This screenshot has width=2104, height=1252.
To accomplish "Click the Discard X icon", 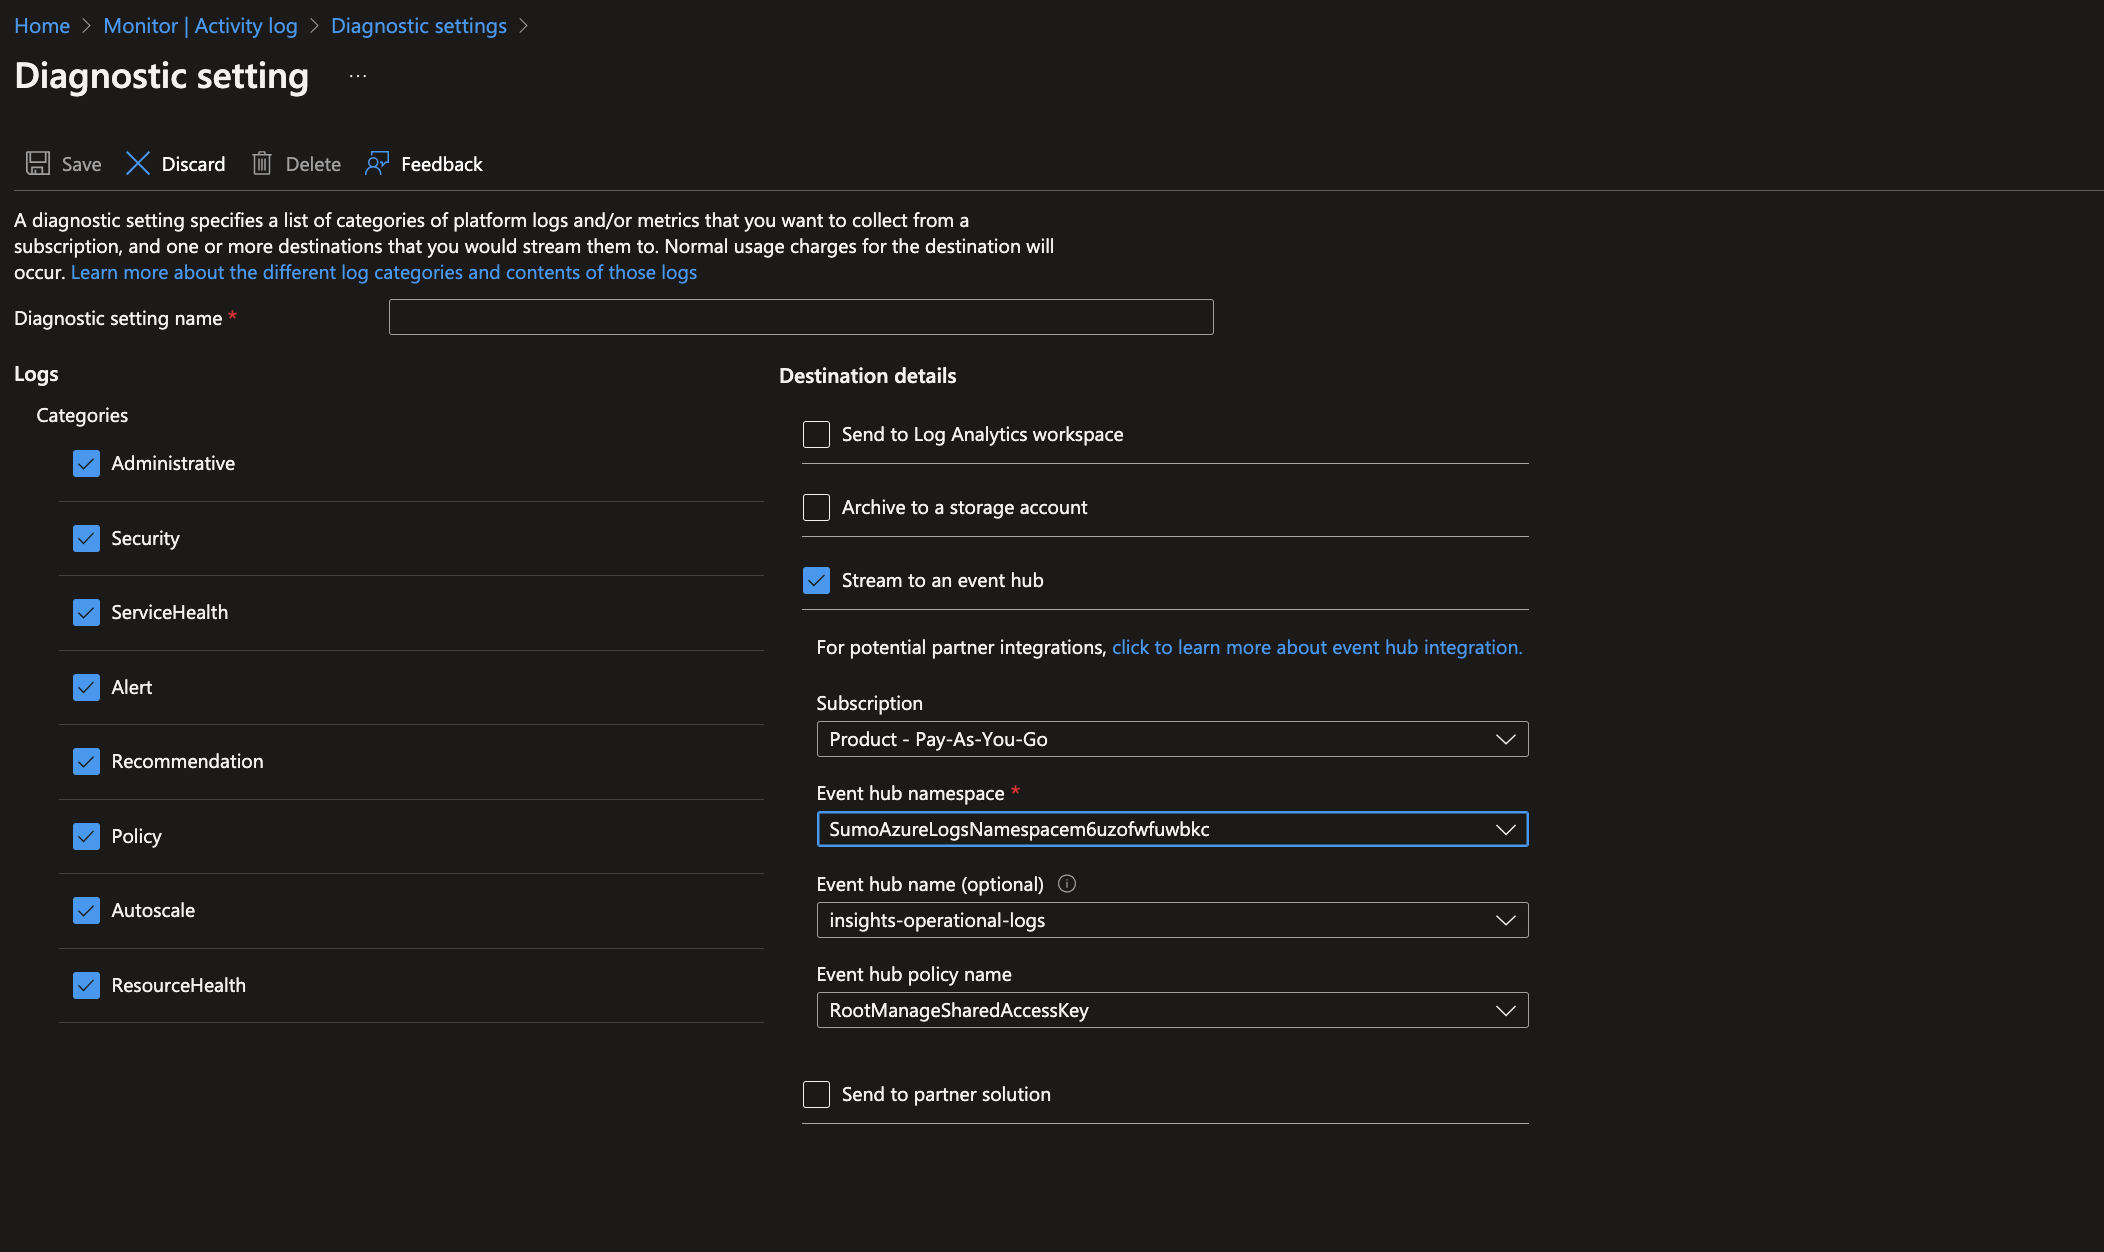I will 138,164.
